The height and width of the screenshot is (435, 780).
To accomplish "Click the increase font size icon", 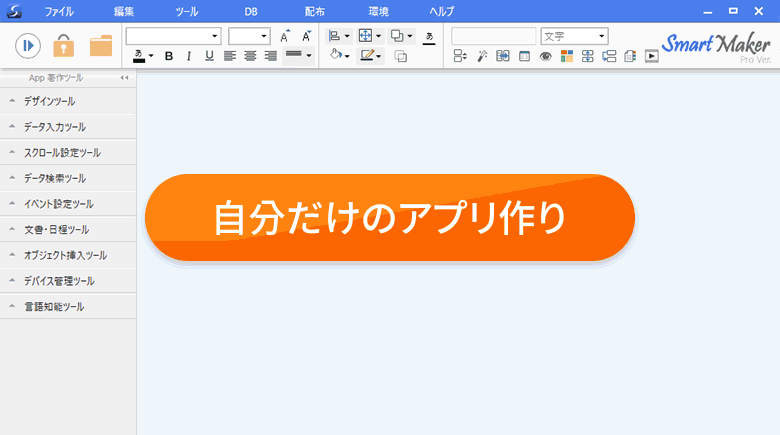I will tap(285, 36).
